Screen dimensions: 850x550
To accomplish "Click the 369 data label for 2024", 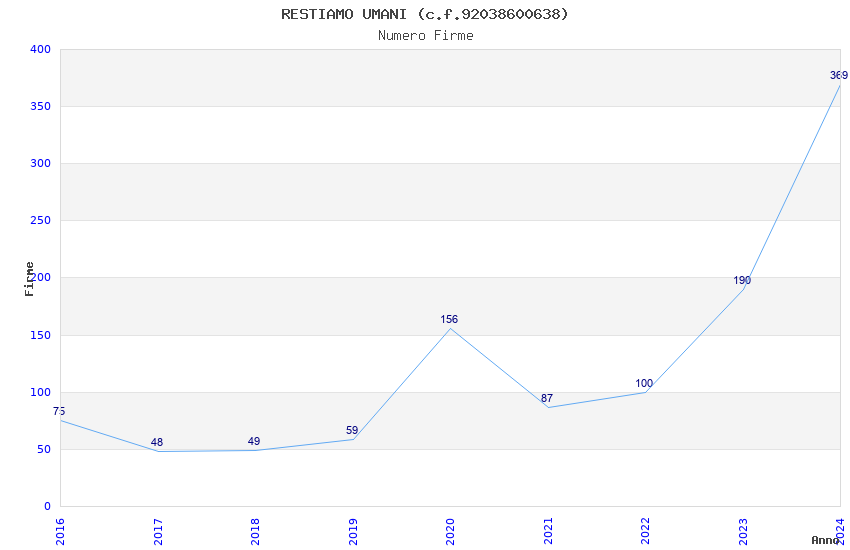I will point(838,75).
